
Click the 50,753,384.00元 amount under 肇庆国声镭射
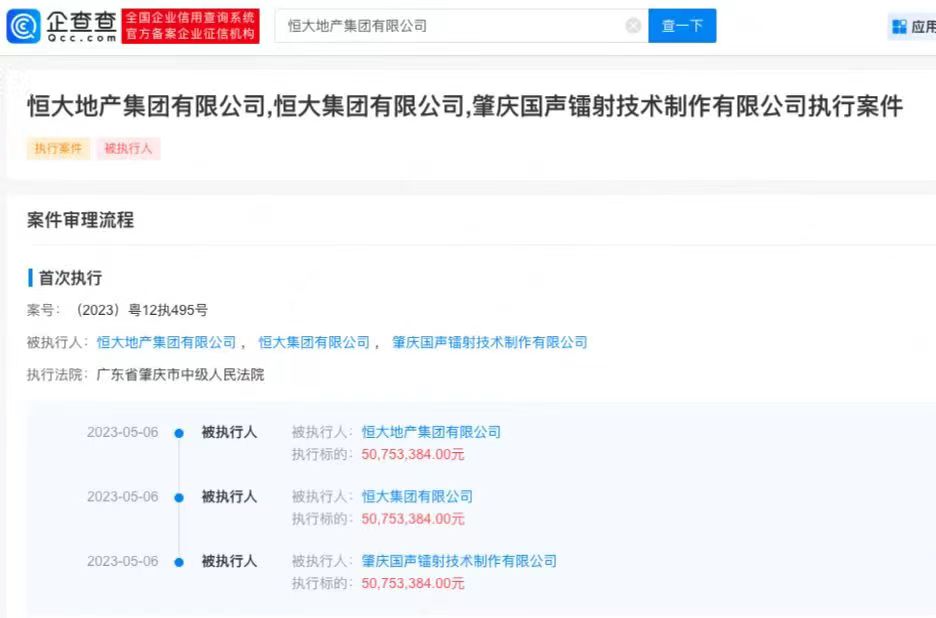(412, 583)
